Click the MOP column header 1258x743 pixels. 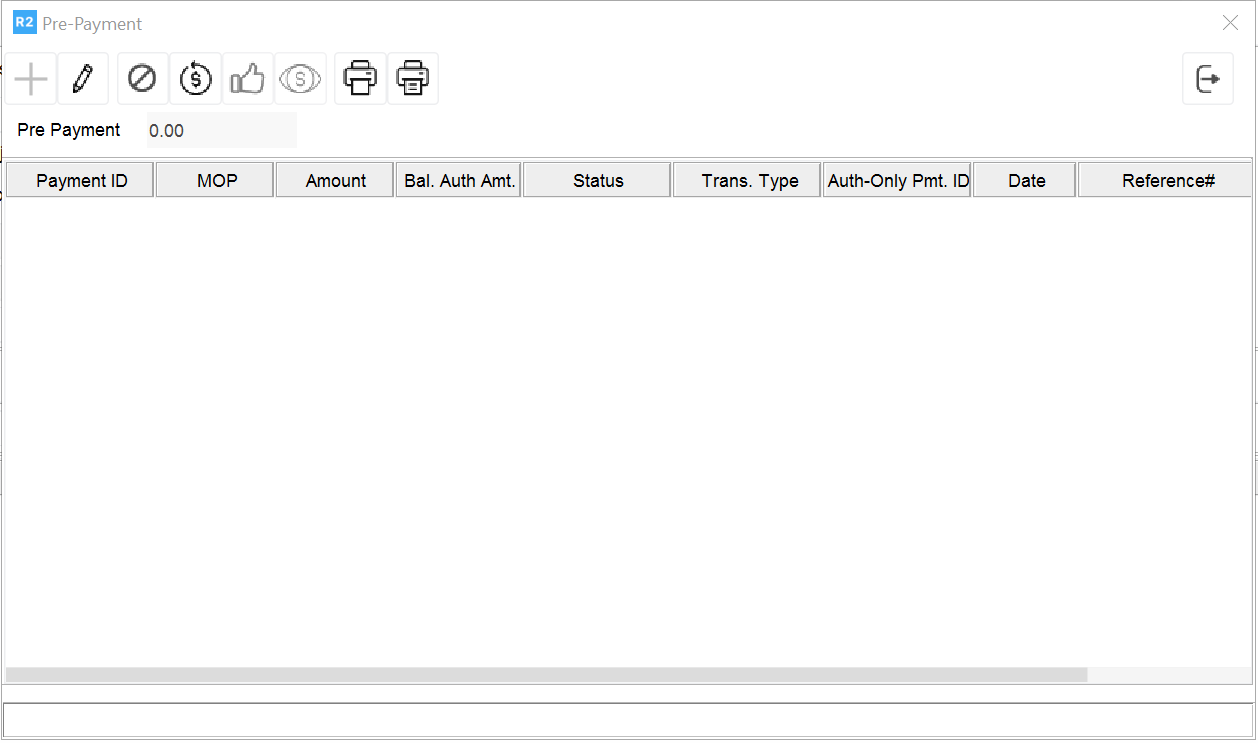[x=216, y=181]
